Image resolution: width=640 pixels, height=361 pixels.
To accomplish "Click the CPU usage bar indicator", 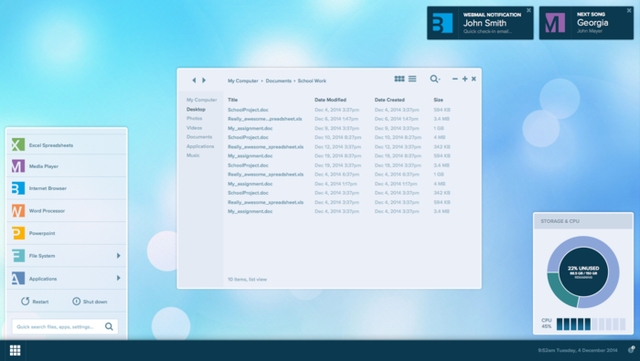I will coord(591,324).
